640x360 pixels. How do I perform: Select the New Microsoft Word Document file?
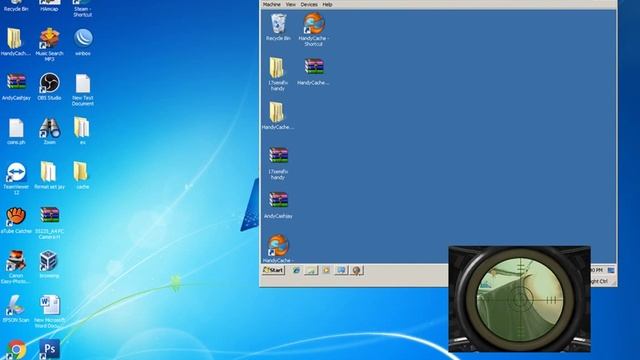(49, 311)
